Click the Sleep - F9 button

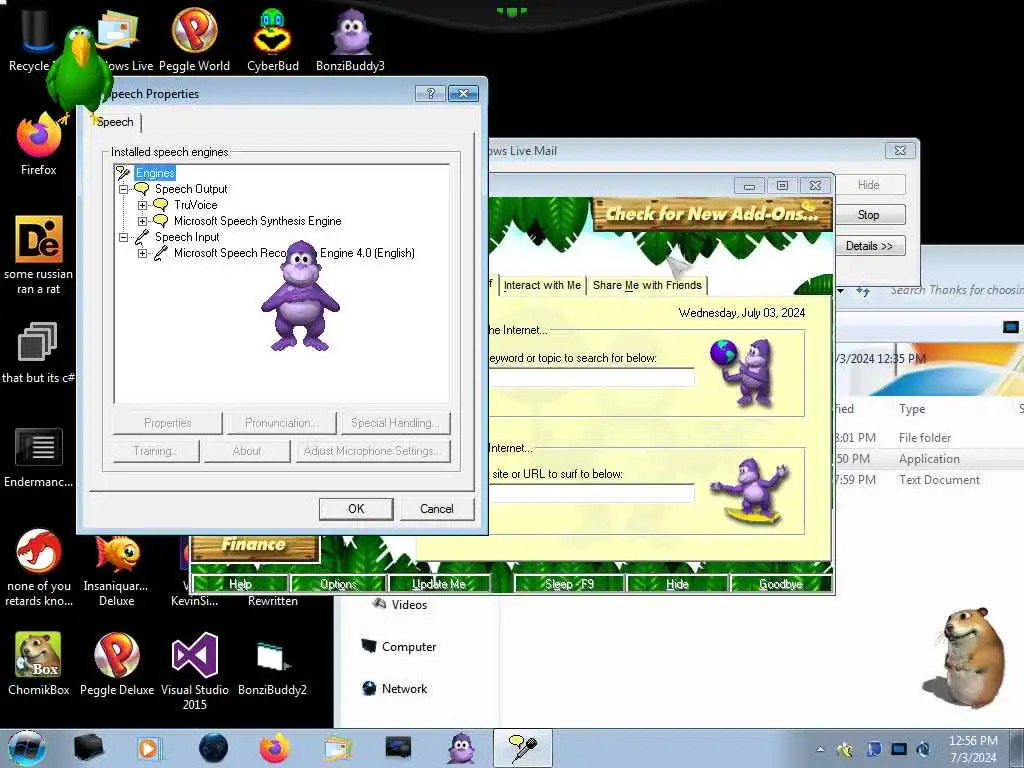tap(569, 584)
